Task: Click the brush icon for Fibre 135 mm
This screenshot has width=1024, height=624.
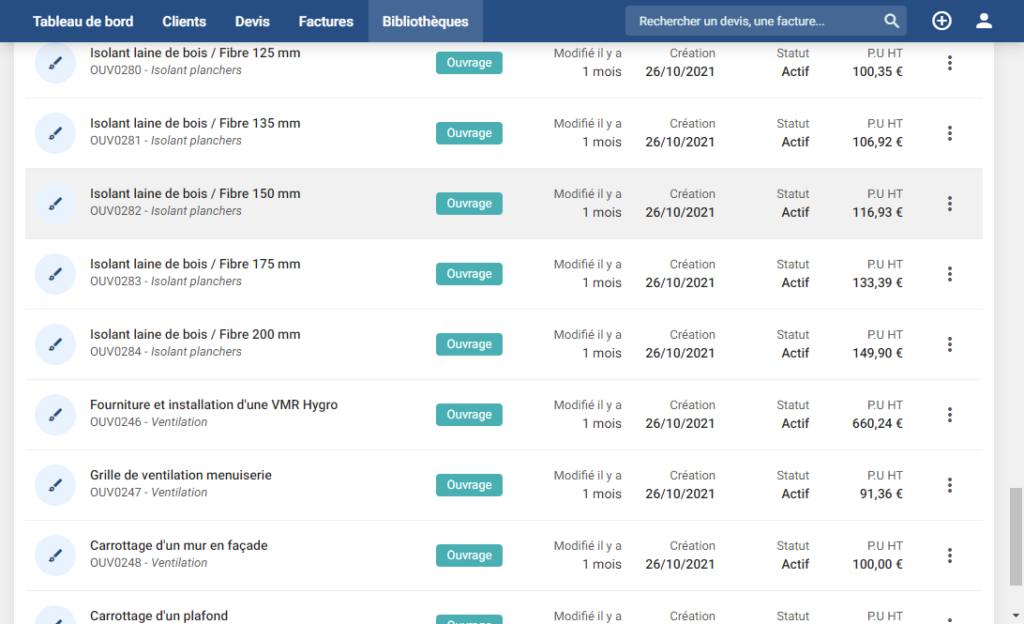Action: [x=56, y=133]
